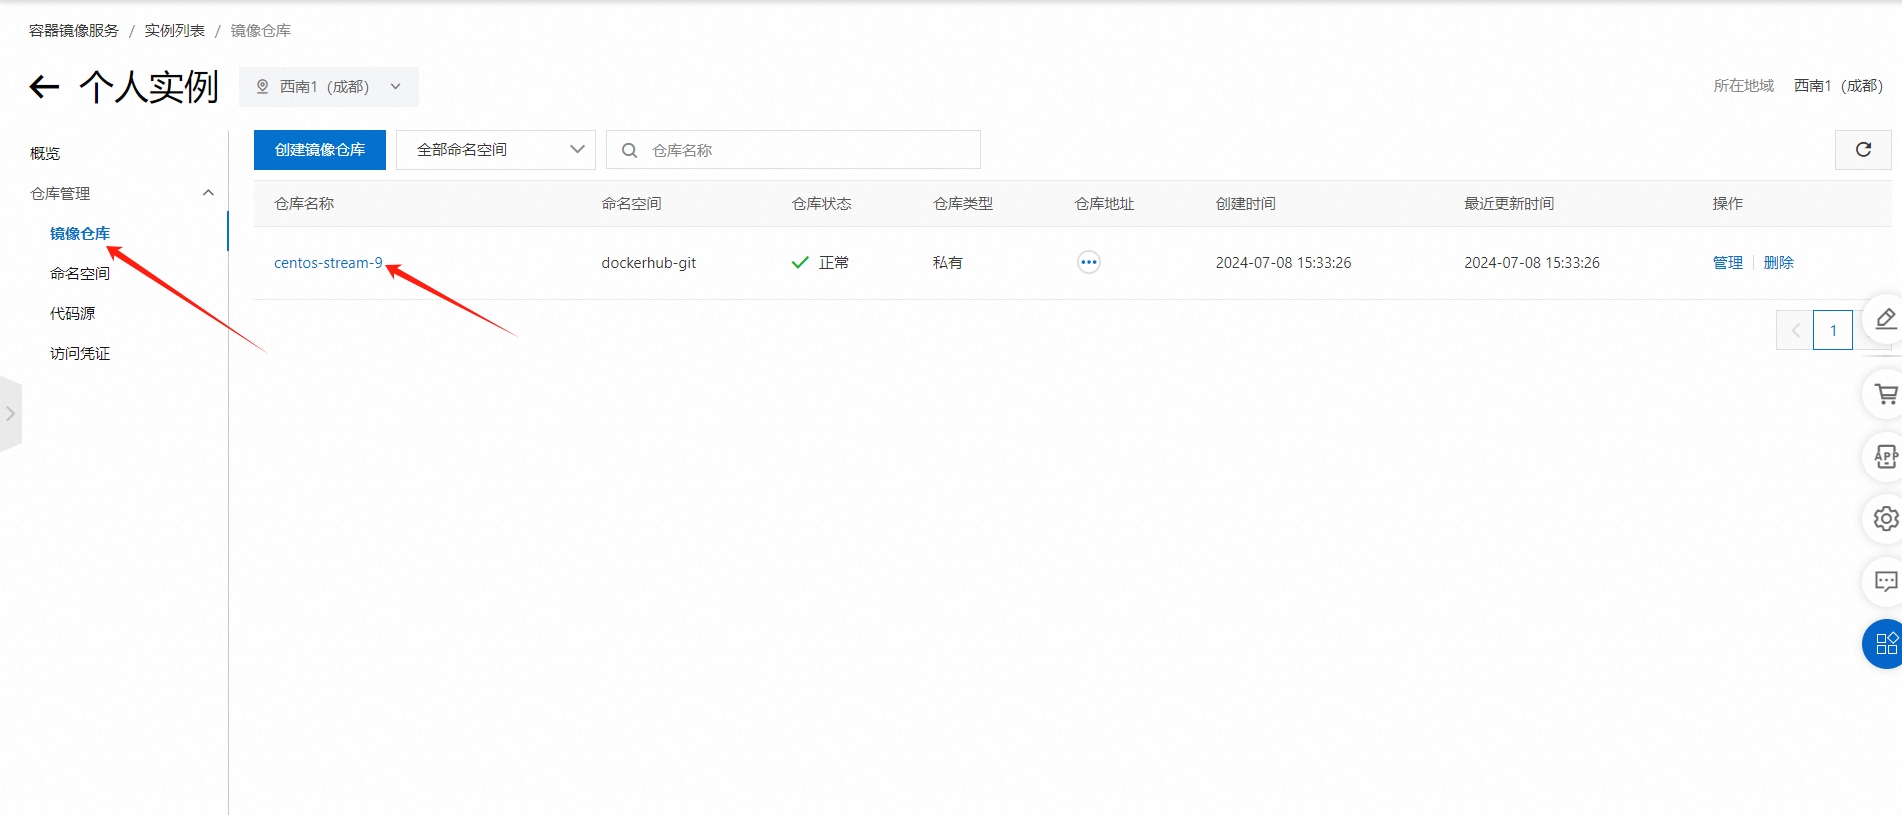Viewport: 1902px width, 815px height.
Task: Click the 创建镜像仓库 button
Action: click(320, 150)
